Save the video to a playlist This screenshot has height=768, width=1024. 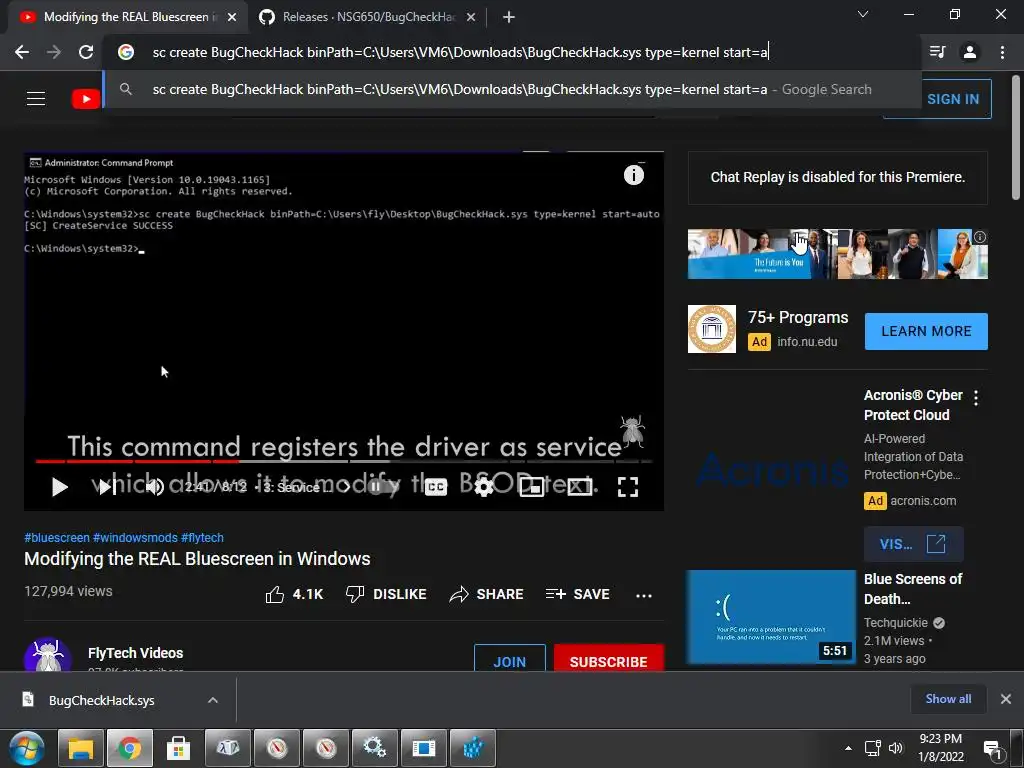point(577,594)
